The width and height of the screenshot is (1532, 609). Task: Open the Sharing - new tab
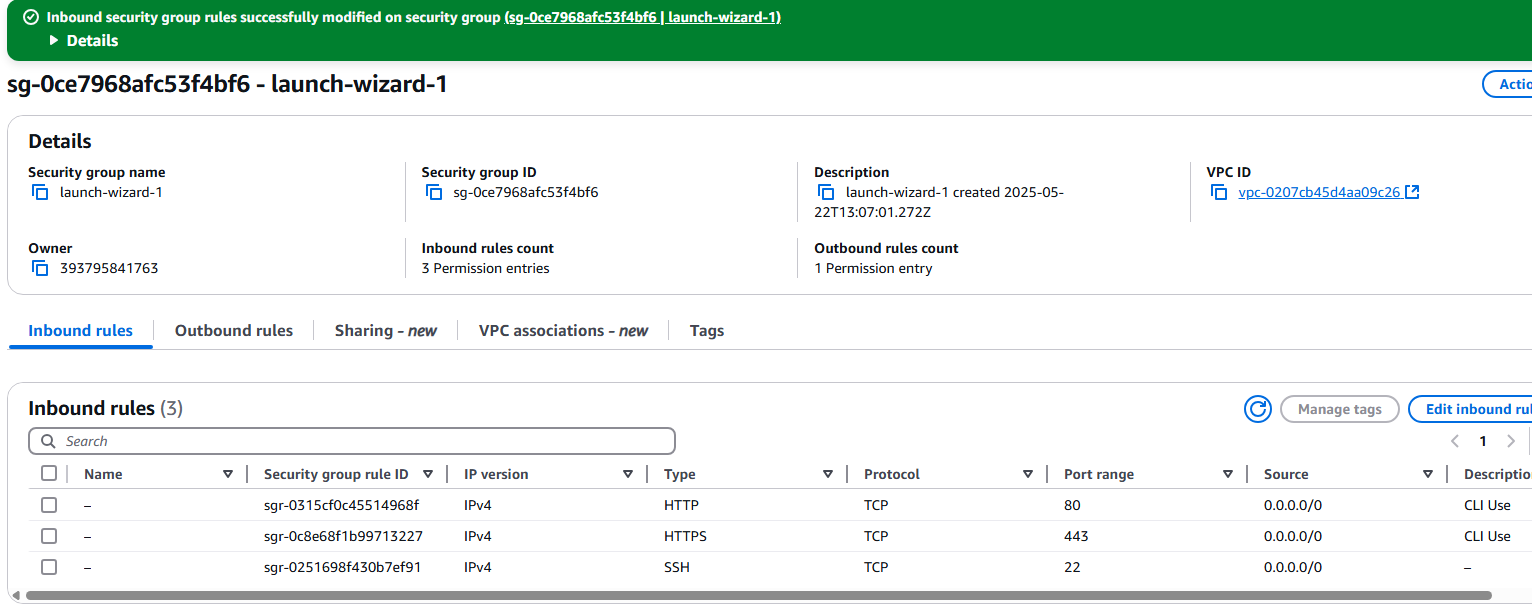click(385, 330)
